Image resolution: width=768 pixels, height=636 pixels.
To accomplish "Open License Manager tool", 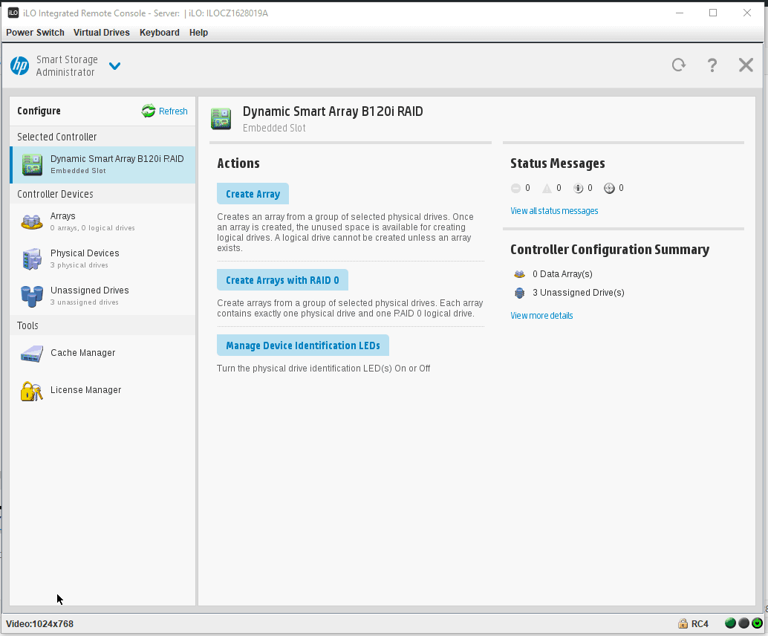I will click(103, 390).
